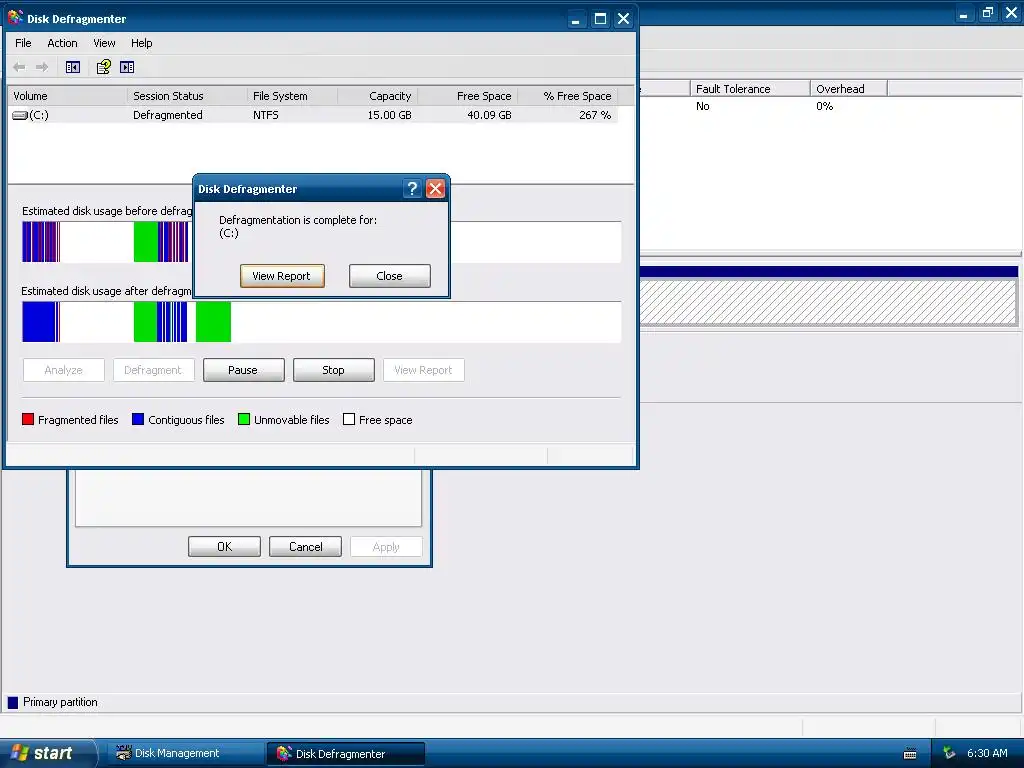The height and width of the screenshot is (768, 1024).
Task: Open the Help toolbar icon
Action: tap(104, 67)
